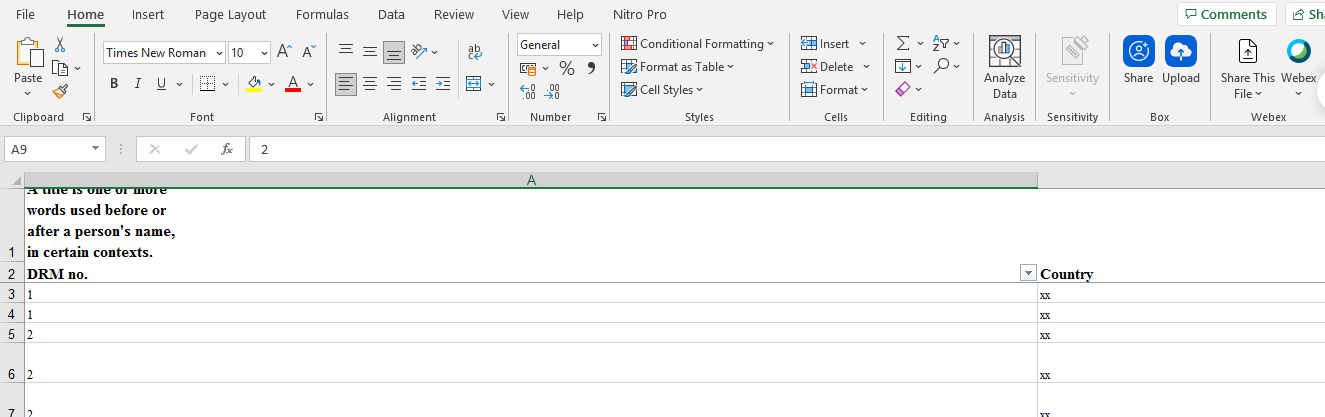
Task: Click the Cut scissors icon
Action: tap(60, 45)
